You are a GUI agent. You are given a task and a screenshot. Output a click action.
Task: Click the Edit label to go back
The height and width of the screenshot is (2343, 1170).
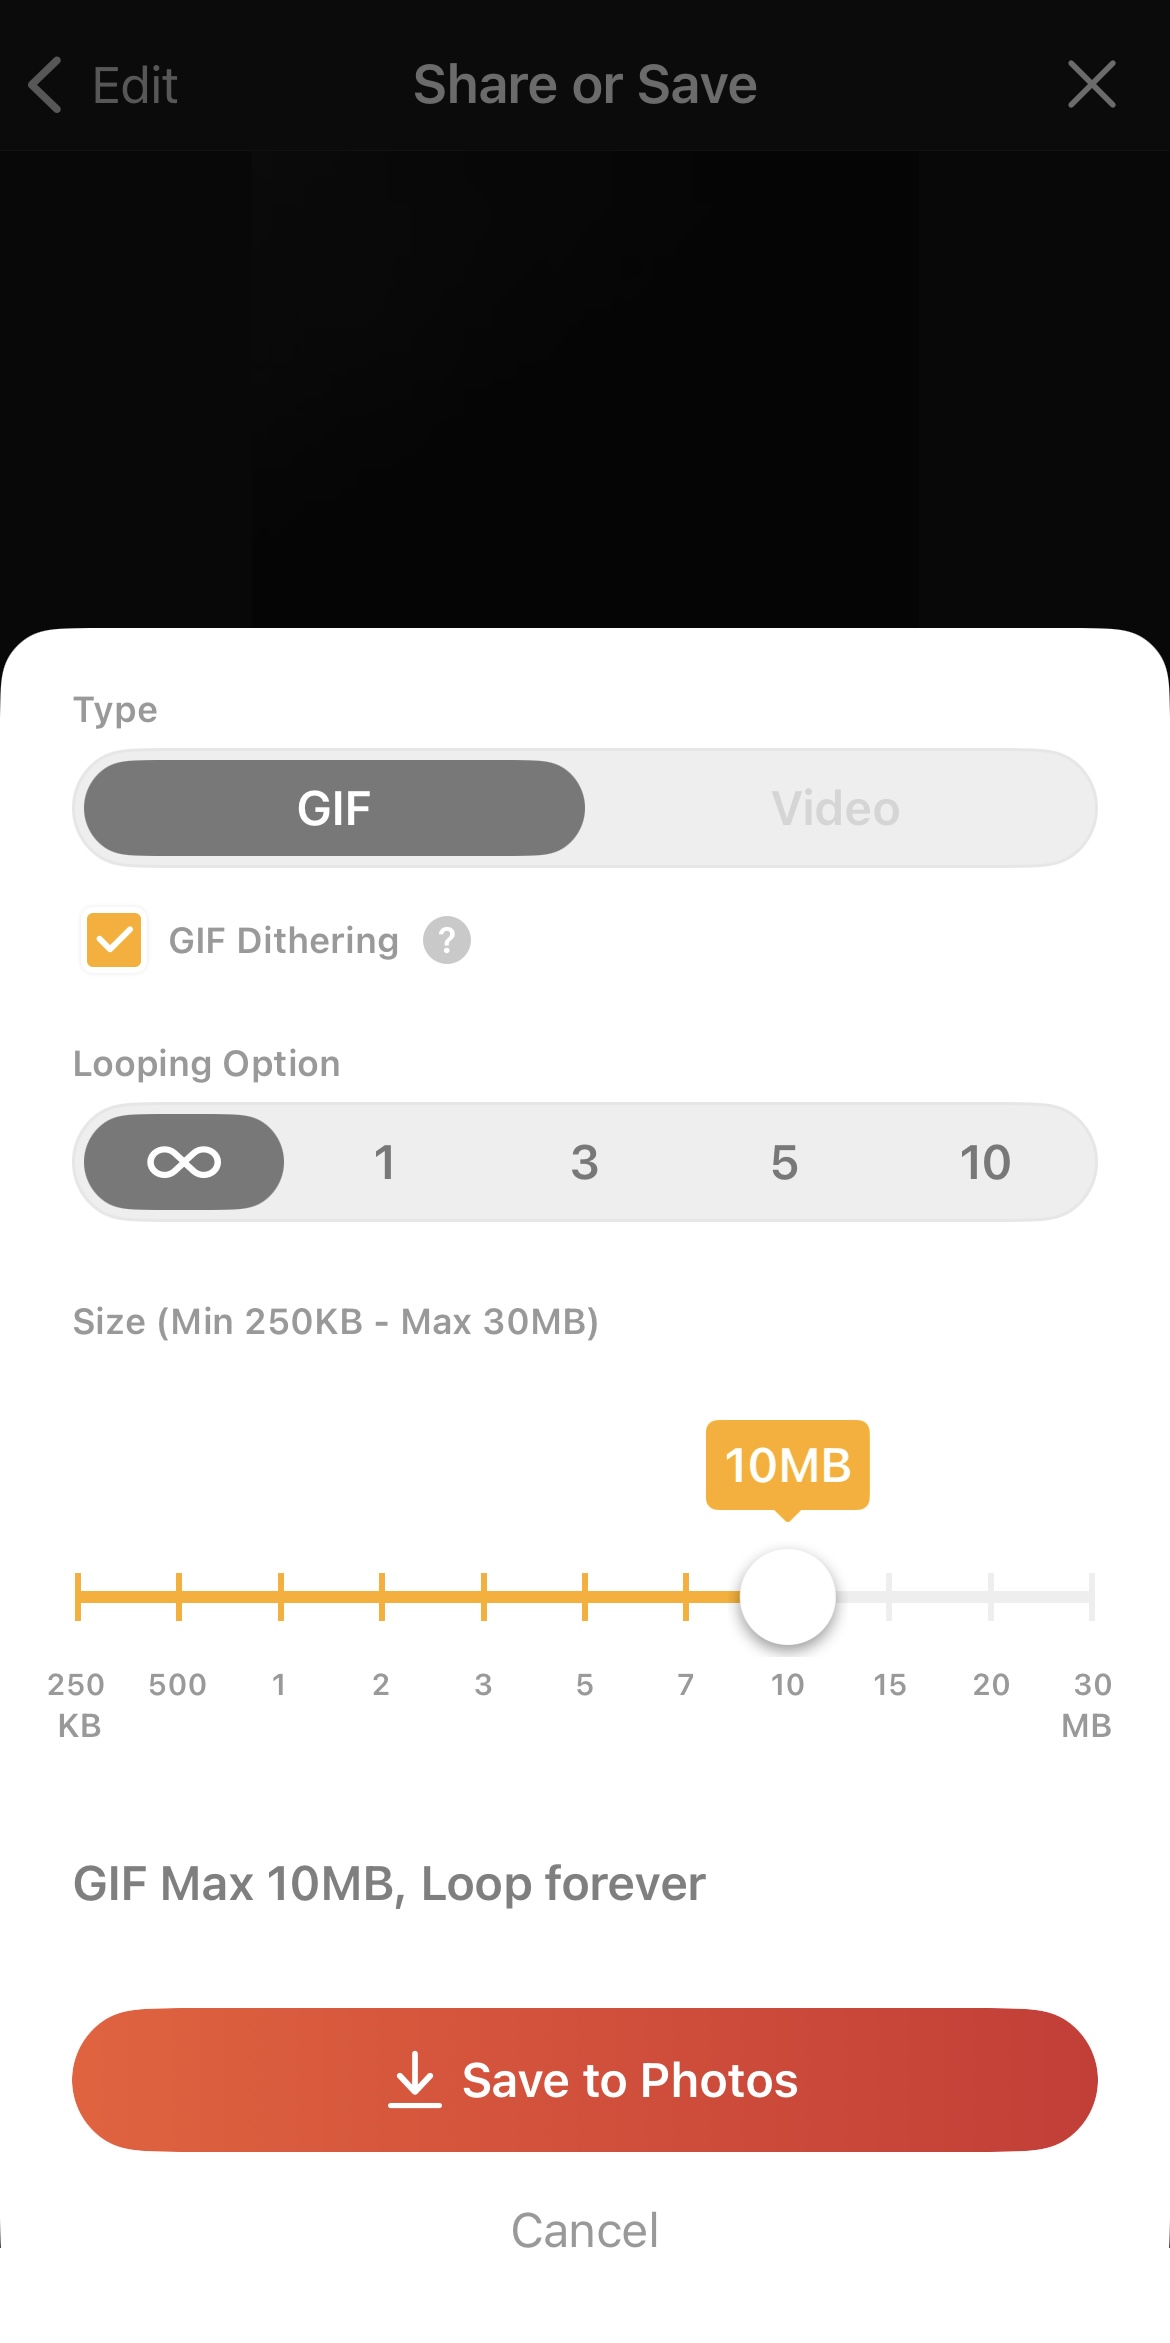click(x=135, y=84)
